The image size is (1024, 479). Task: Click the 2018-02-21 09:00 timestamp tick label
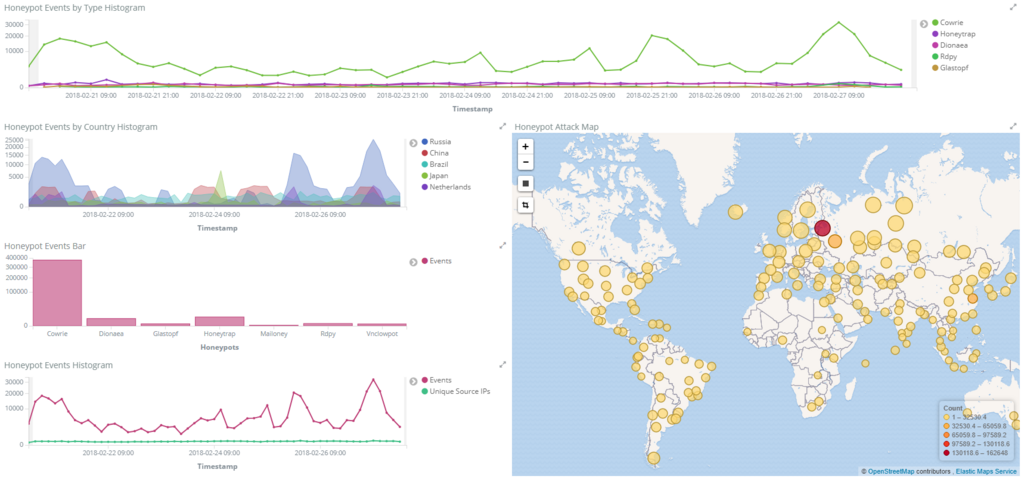91,95
